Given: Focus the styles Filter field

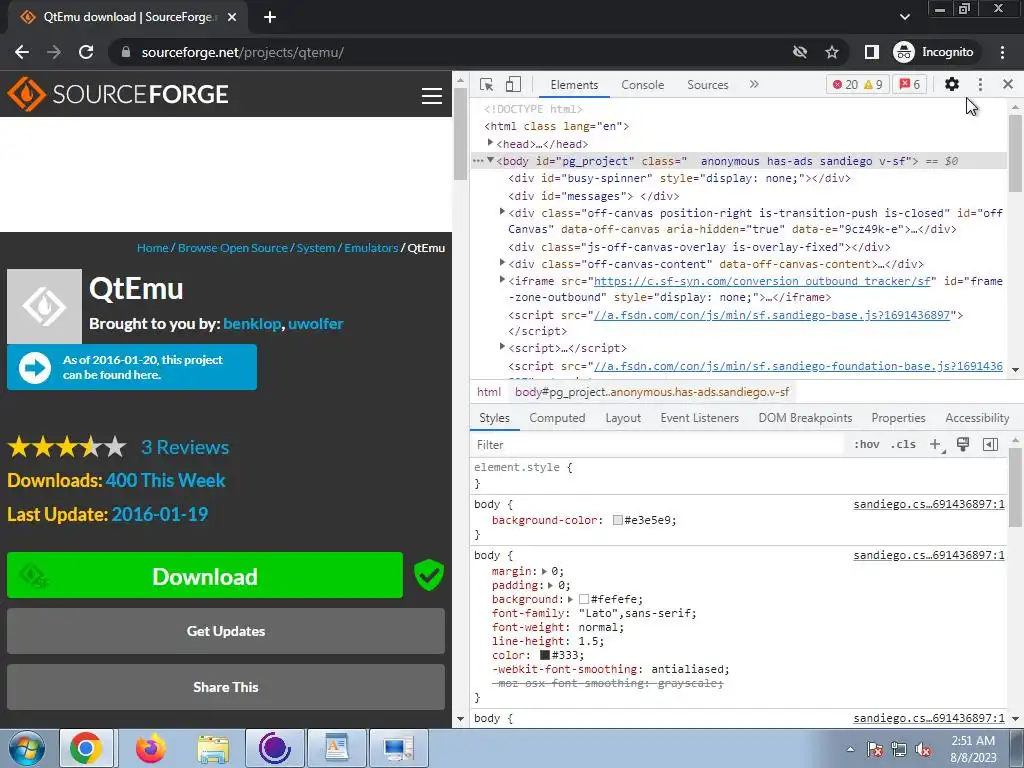Looking at the screenshot, I should (658, 445).
